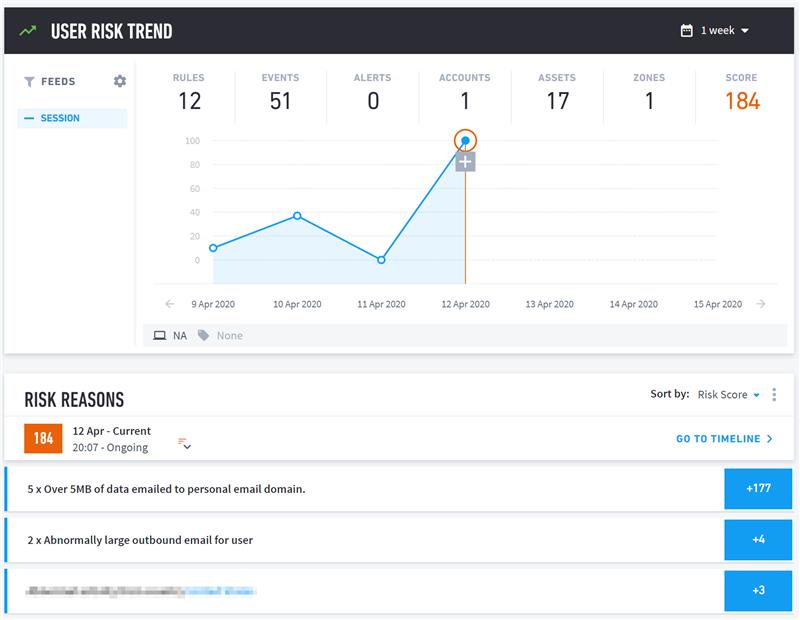Select the 10 Apr 2020 data point
The width and height of the screenshot is (800, 620).
[297, 216]
